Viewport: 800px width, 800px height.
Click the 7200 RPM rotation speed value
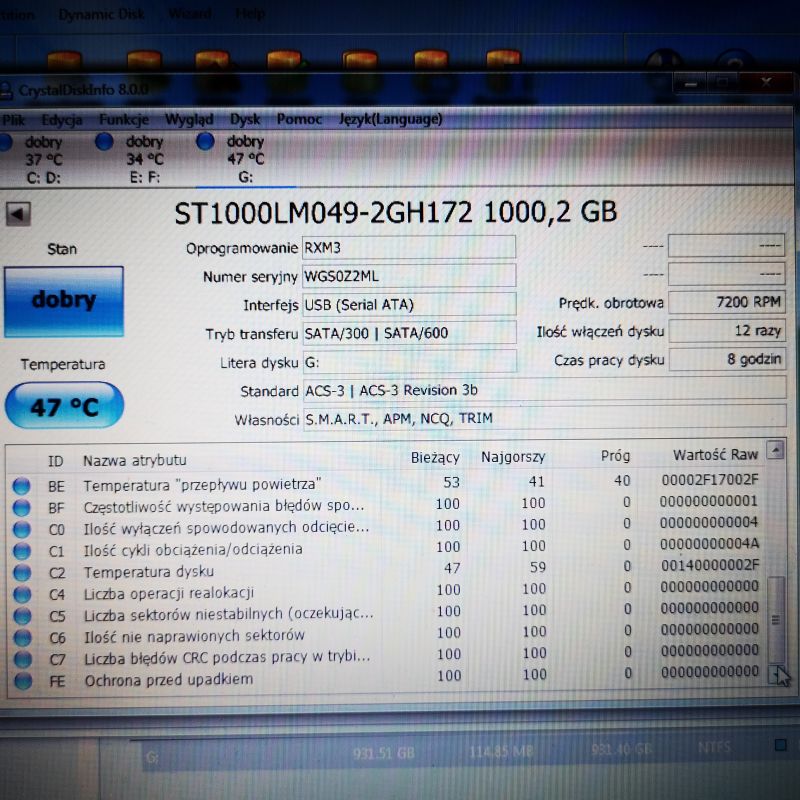(x=727, y=302)
